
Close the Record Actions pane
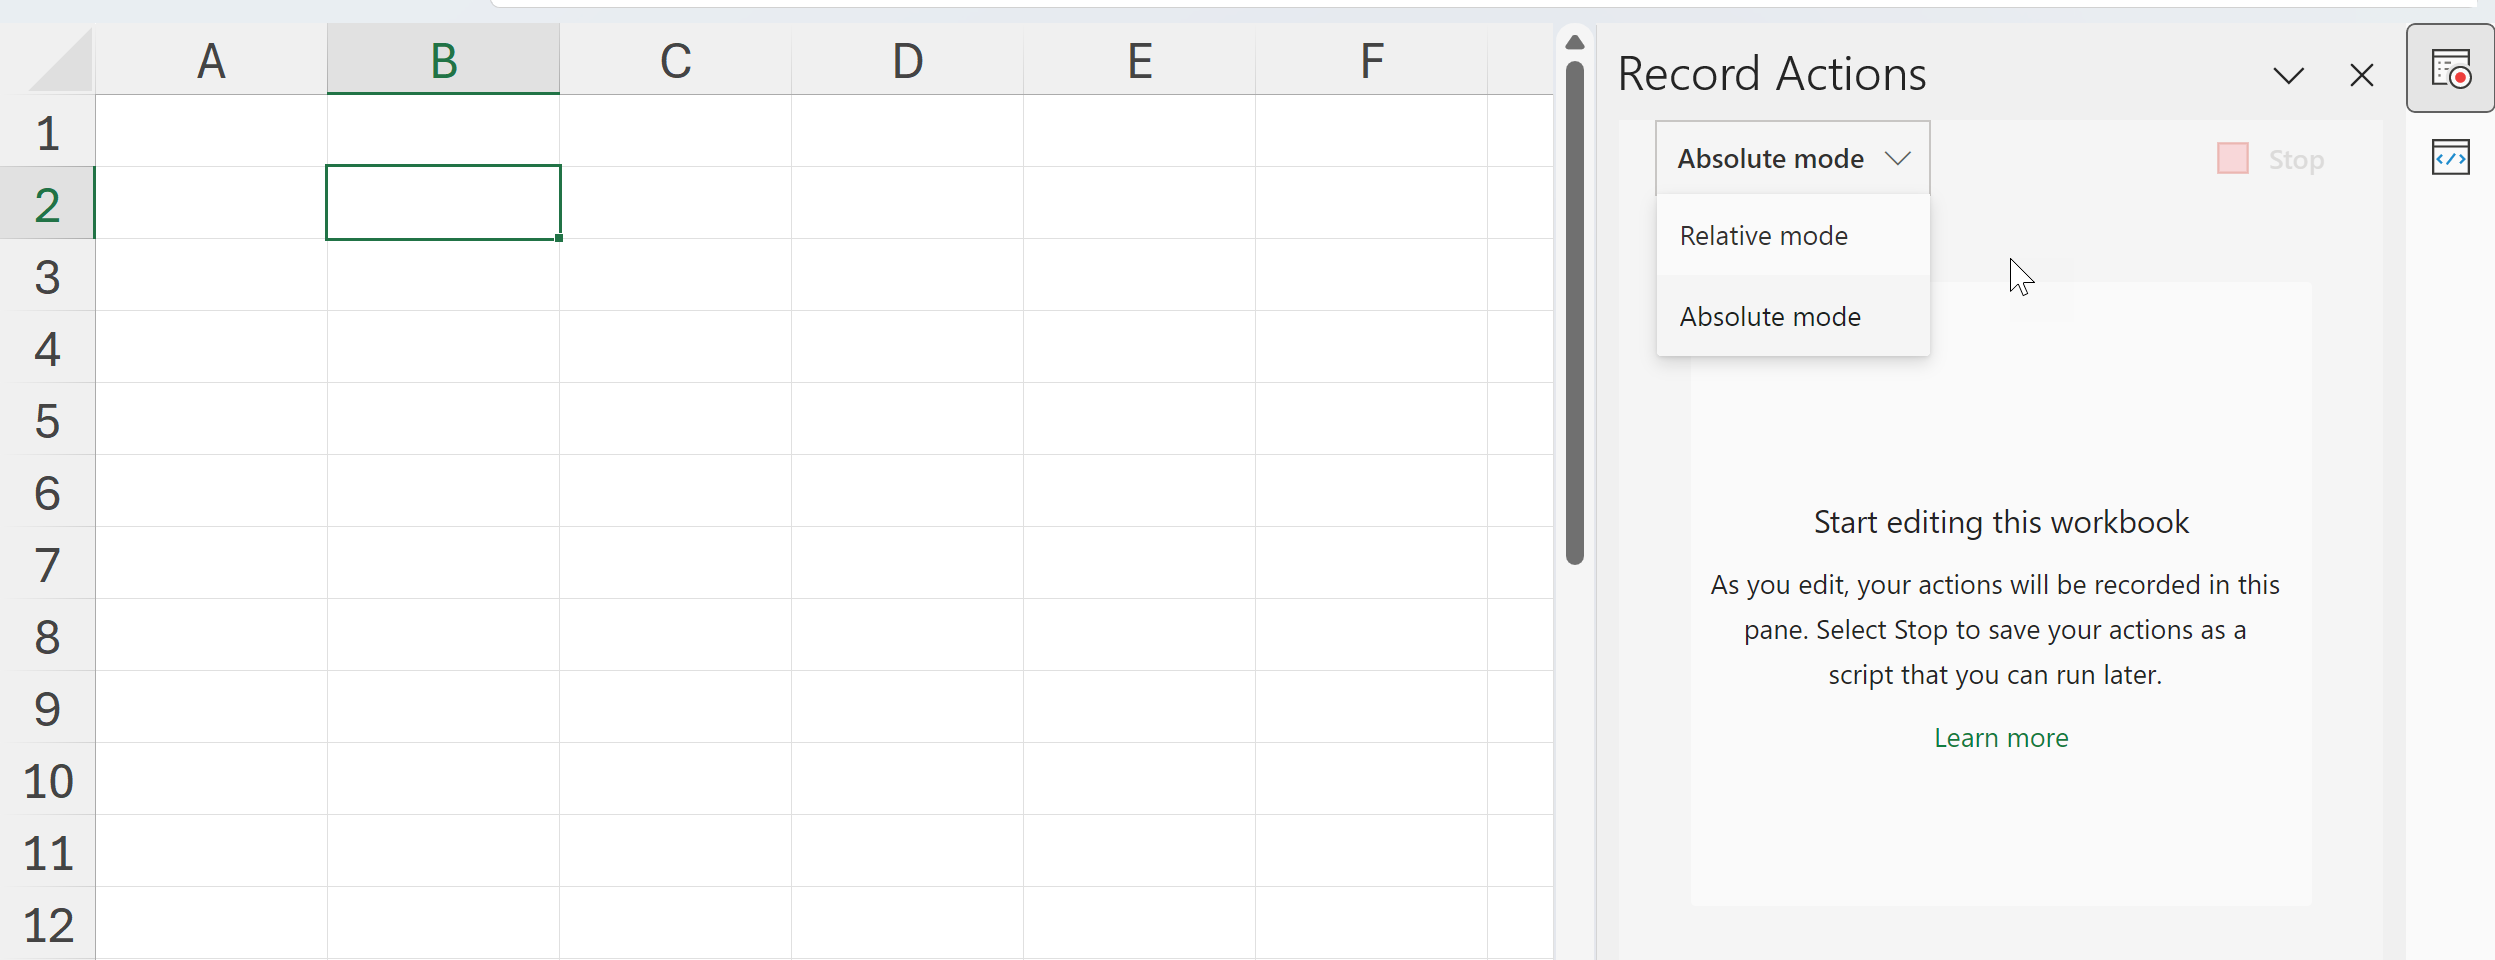(2361, 75)
